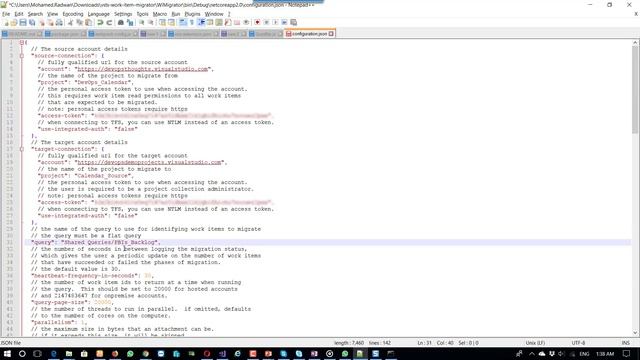
Task: Click the devopsdemoprojects.visualstudio.com URL
Action: 149,162
